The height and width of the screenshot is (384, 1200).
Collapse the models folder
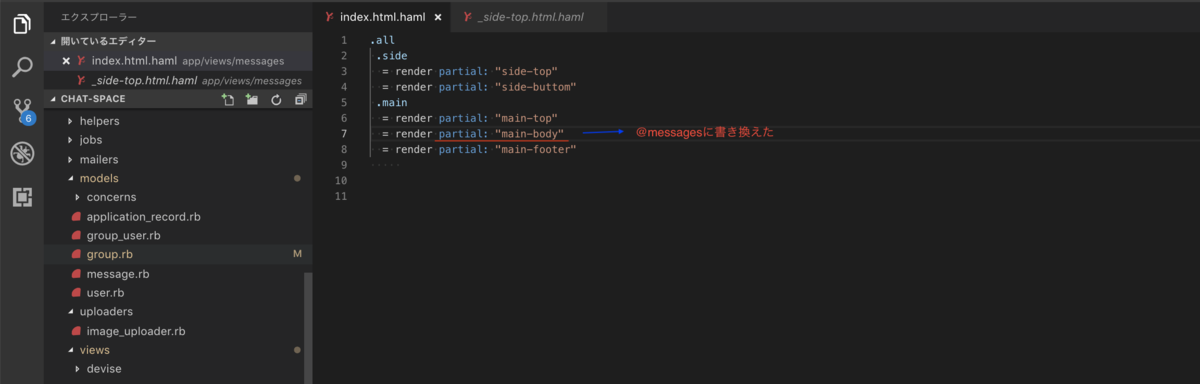click(x=98, y=178)
